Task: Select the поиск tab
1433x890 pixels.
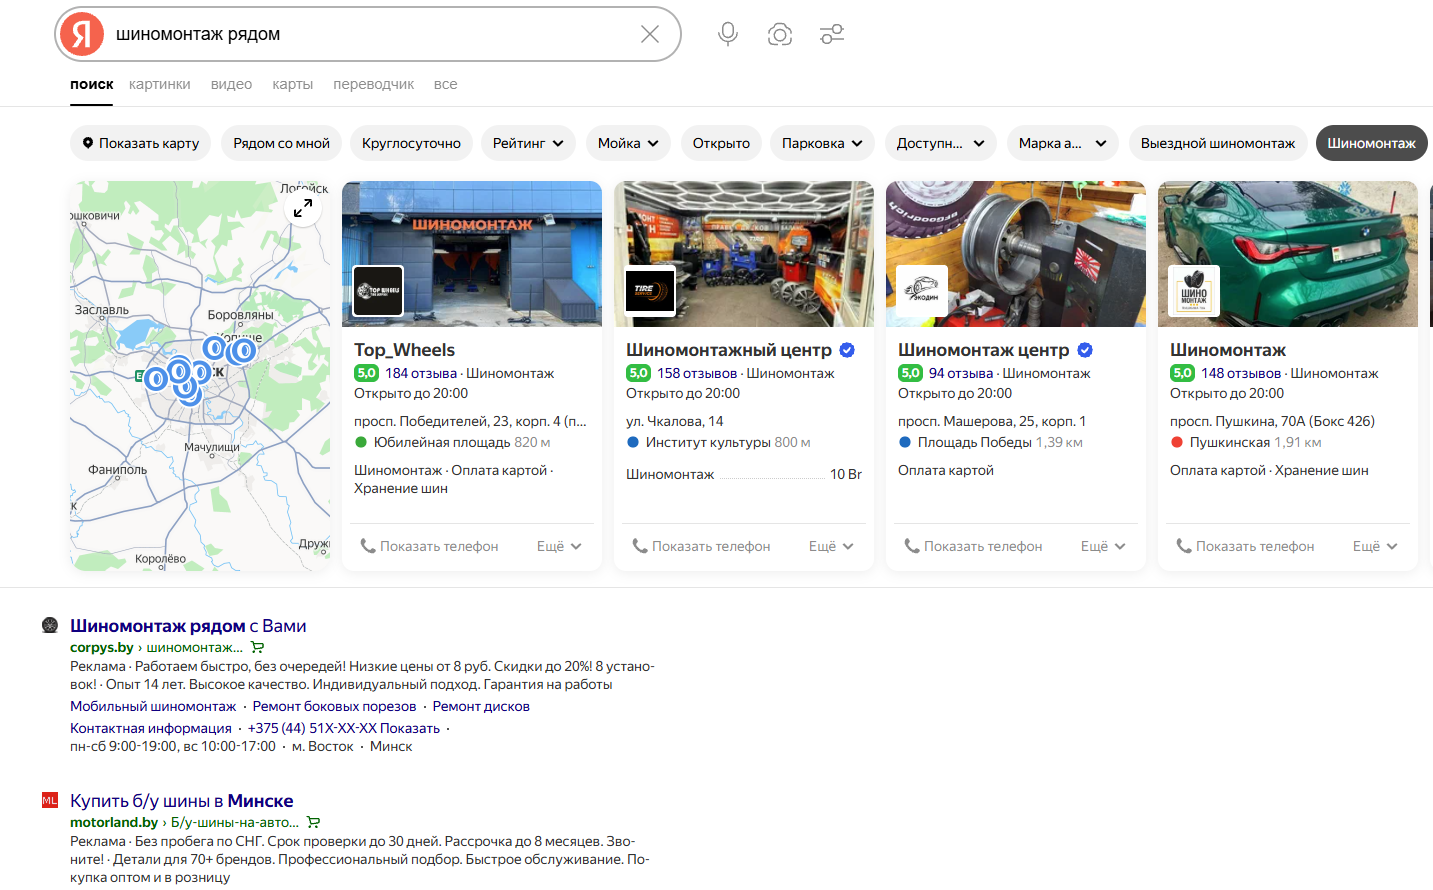Action: tap(92, 84)
